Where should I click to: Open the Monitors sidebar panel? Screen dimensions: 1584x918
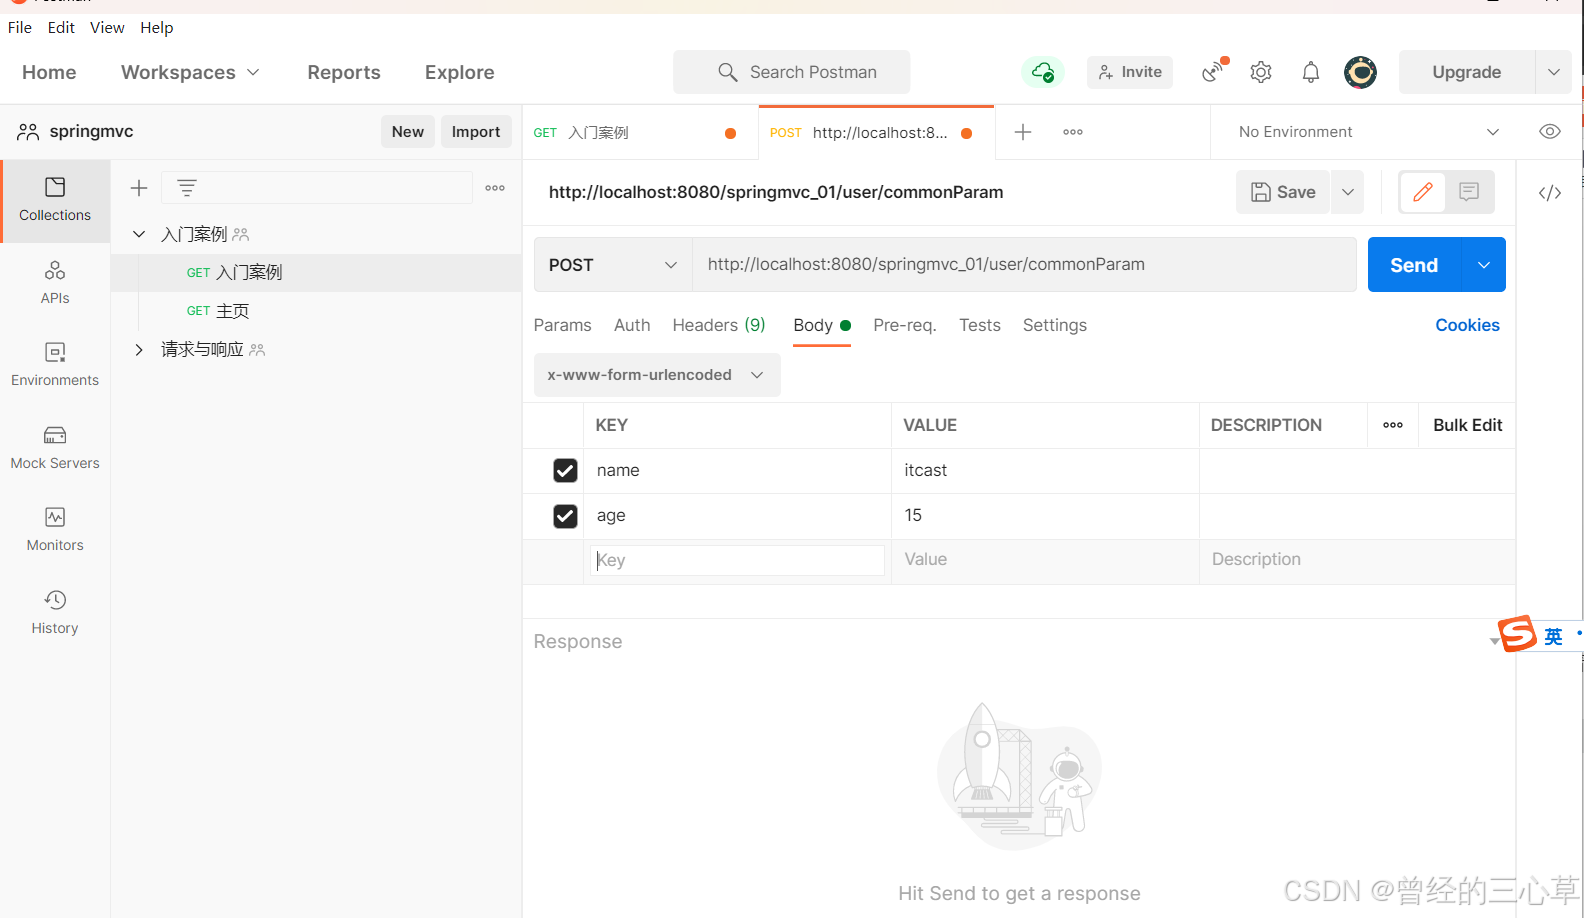pyautogui.click(x=55, y=530)
